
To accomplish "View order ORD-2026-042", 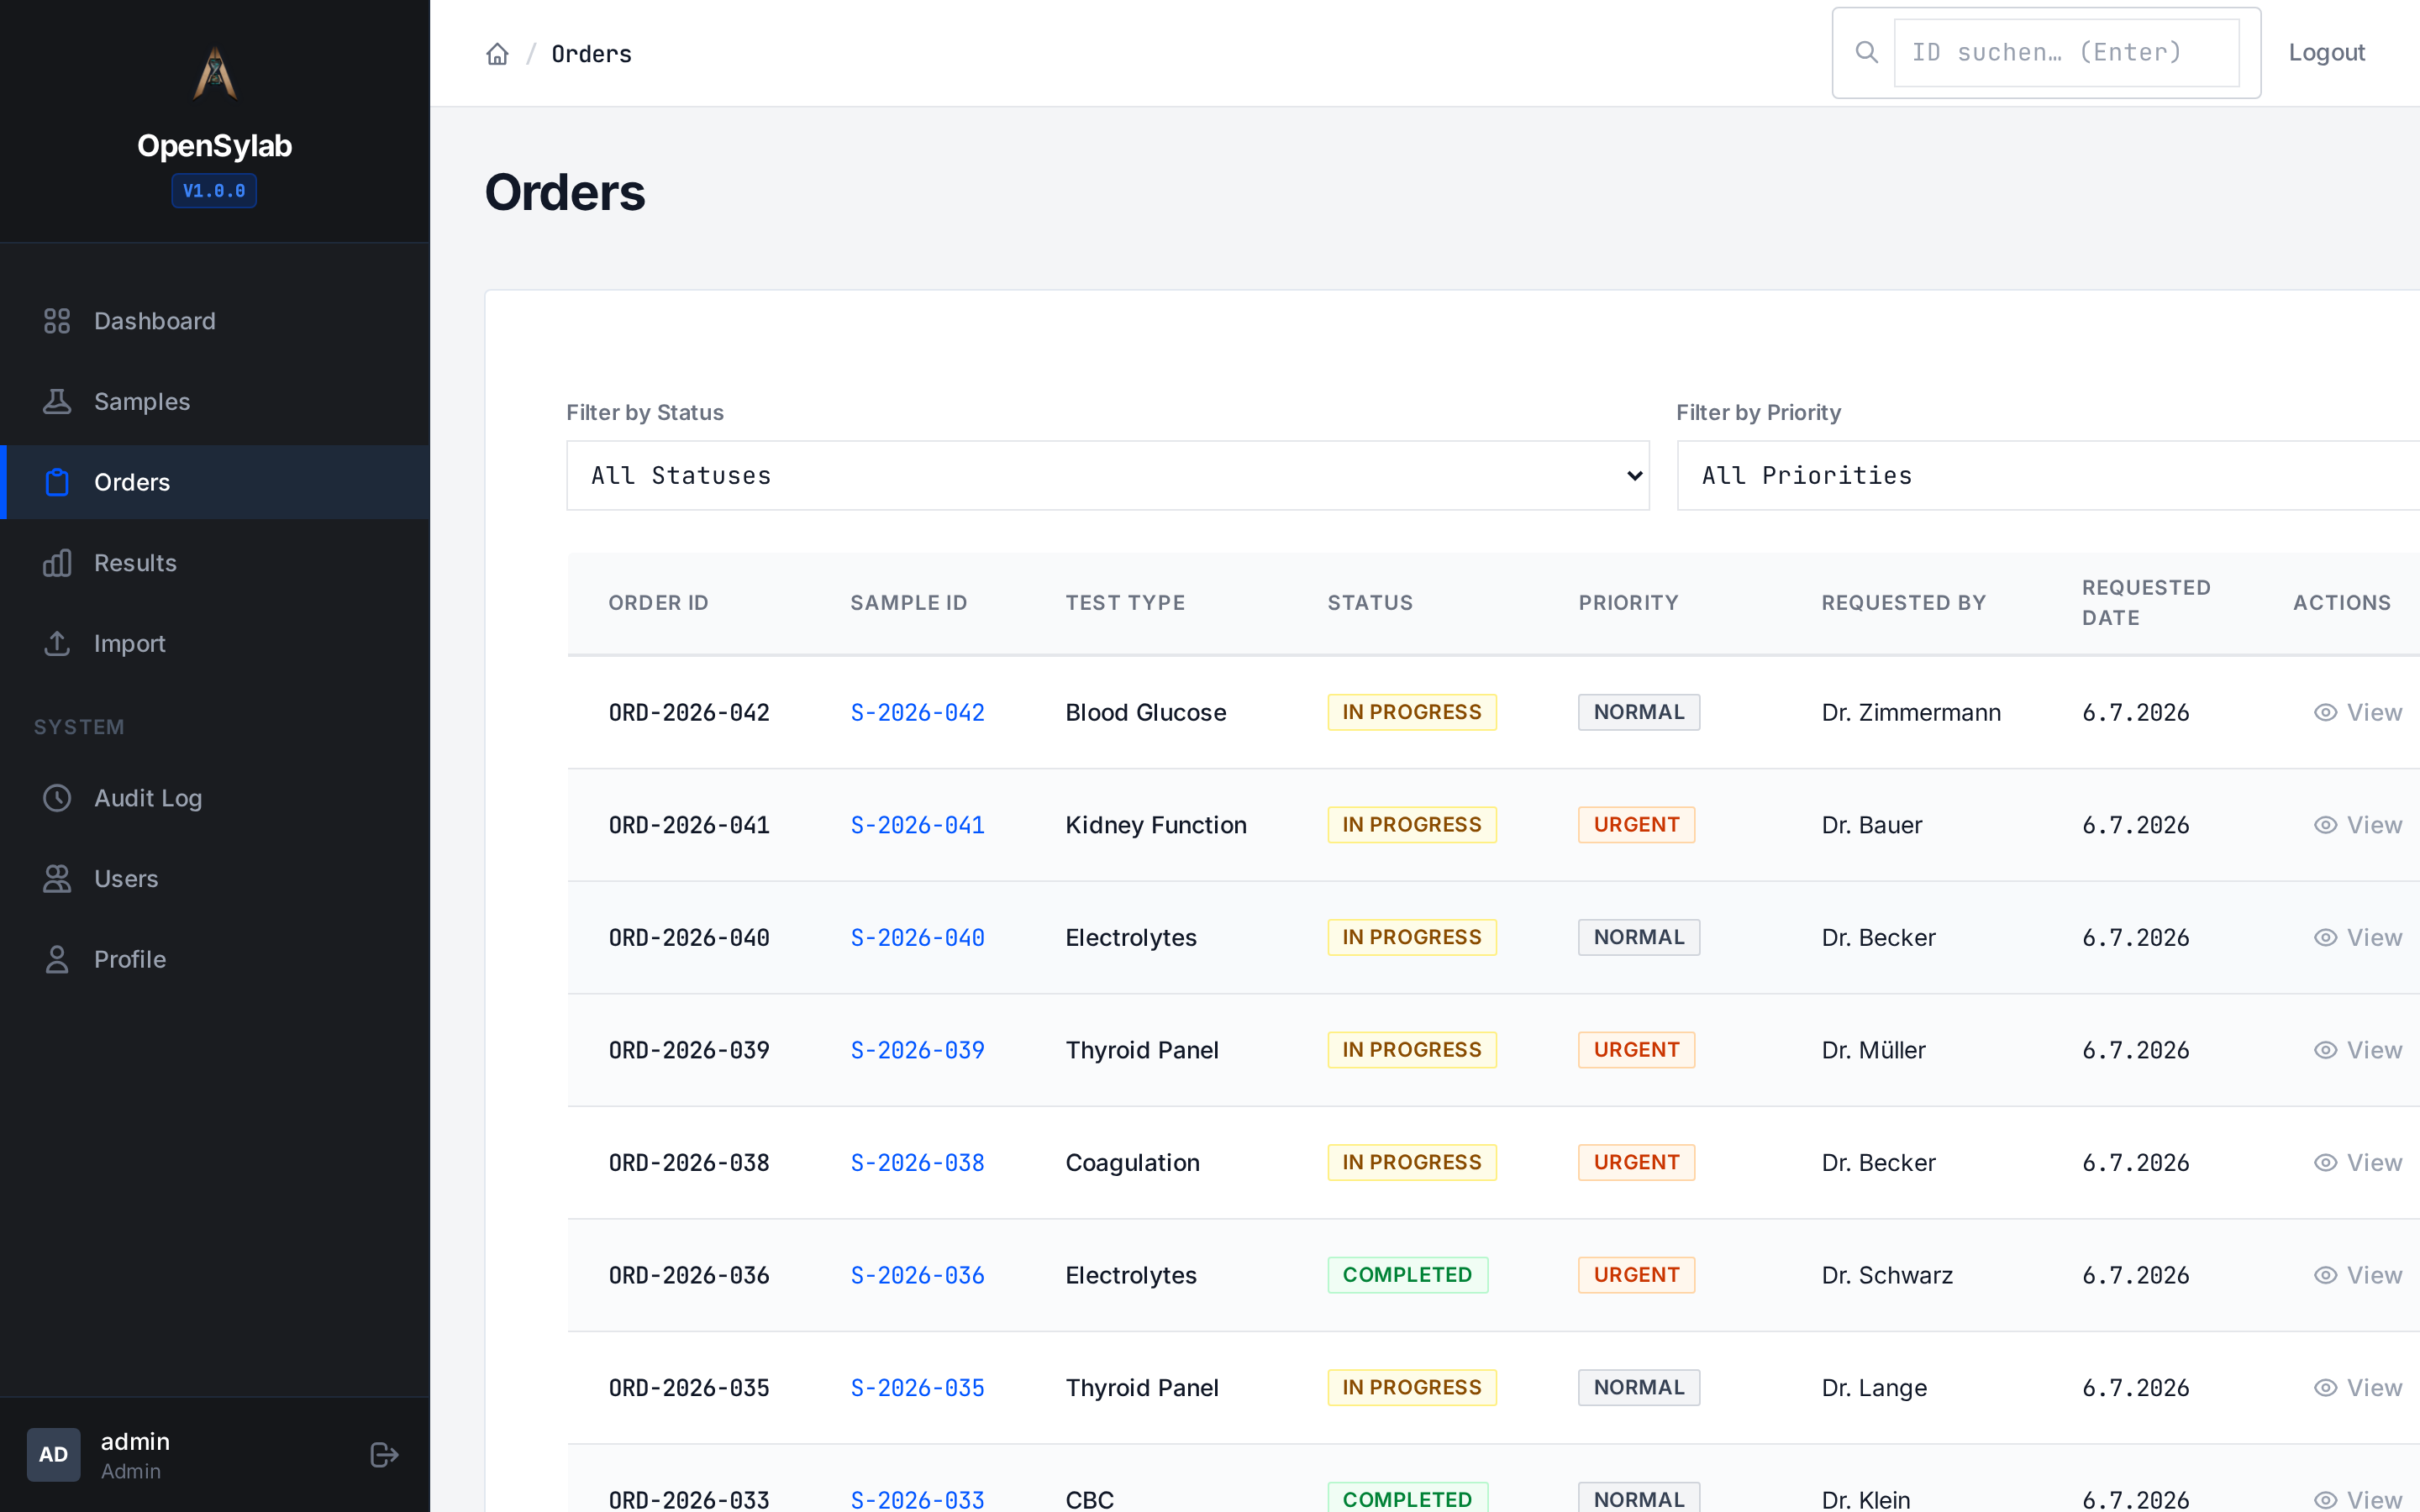I will pos(2357,713).
